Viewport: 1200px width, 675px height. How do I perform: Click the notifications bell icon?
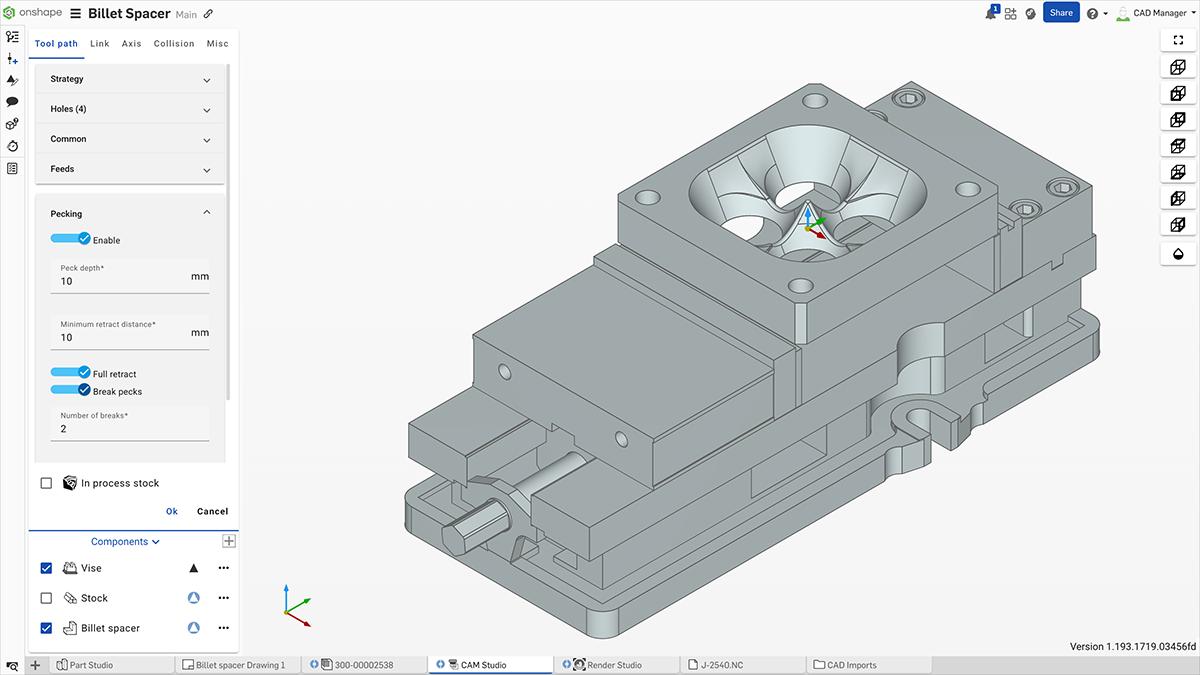[x=991, y=13]
